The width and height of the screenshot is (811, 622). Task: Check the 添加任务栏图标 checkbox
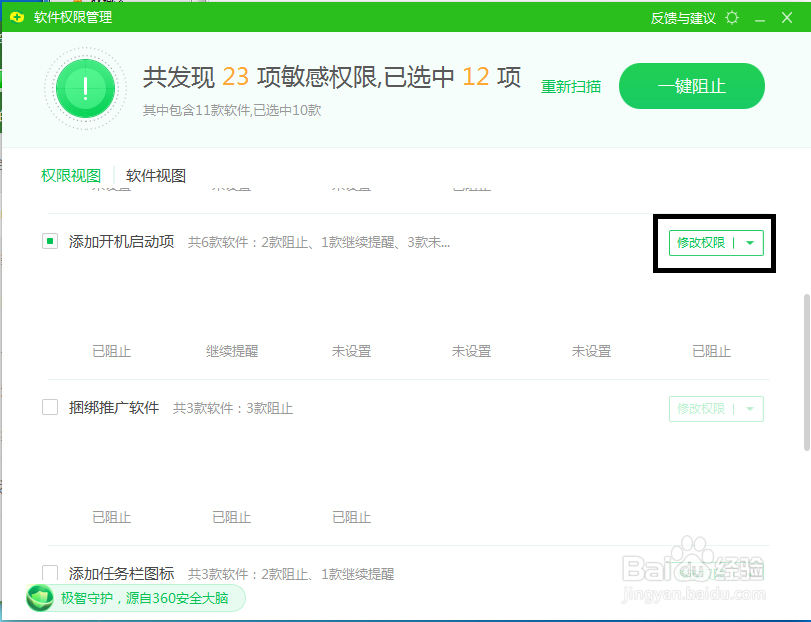pos(50,572)
